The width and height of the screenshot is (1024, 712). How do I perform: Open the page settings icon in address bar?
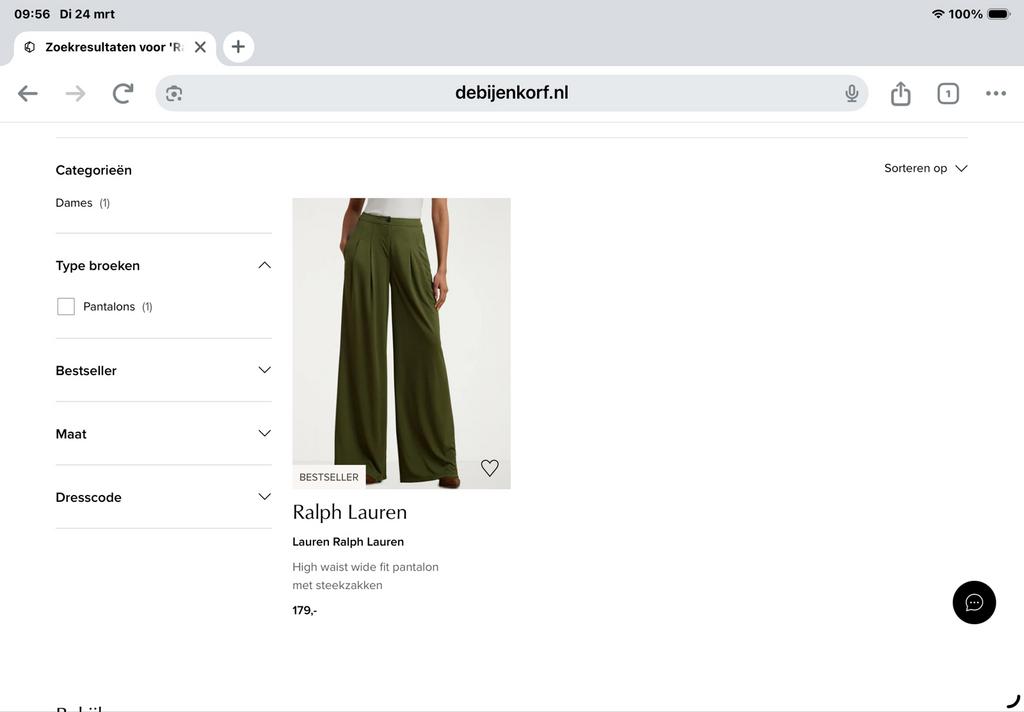coord(174,92)
